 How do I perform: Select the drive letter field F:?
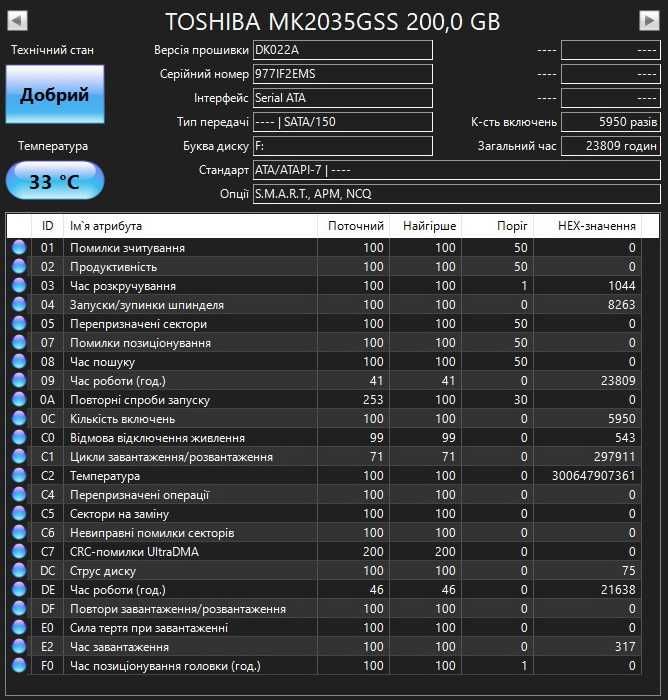point(342,146)
